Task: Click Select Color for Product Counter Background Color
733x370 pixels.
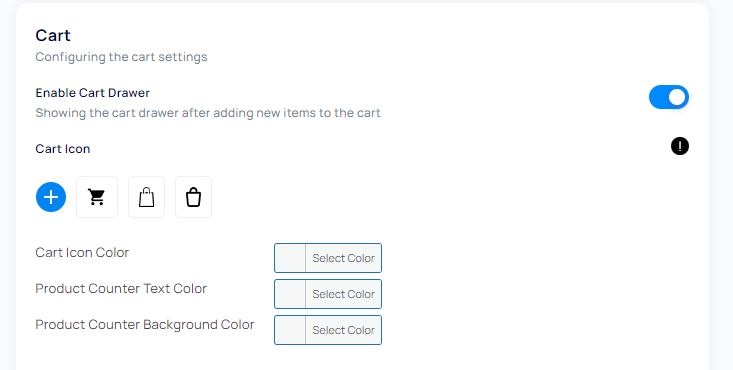Action: 344,330
